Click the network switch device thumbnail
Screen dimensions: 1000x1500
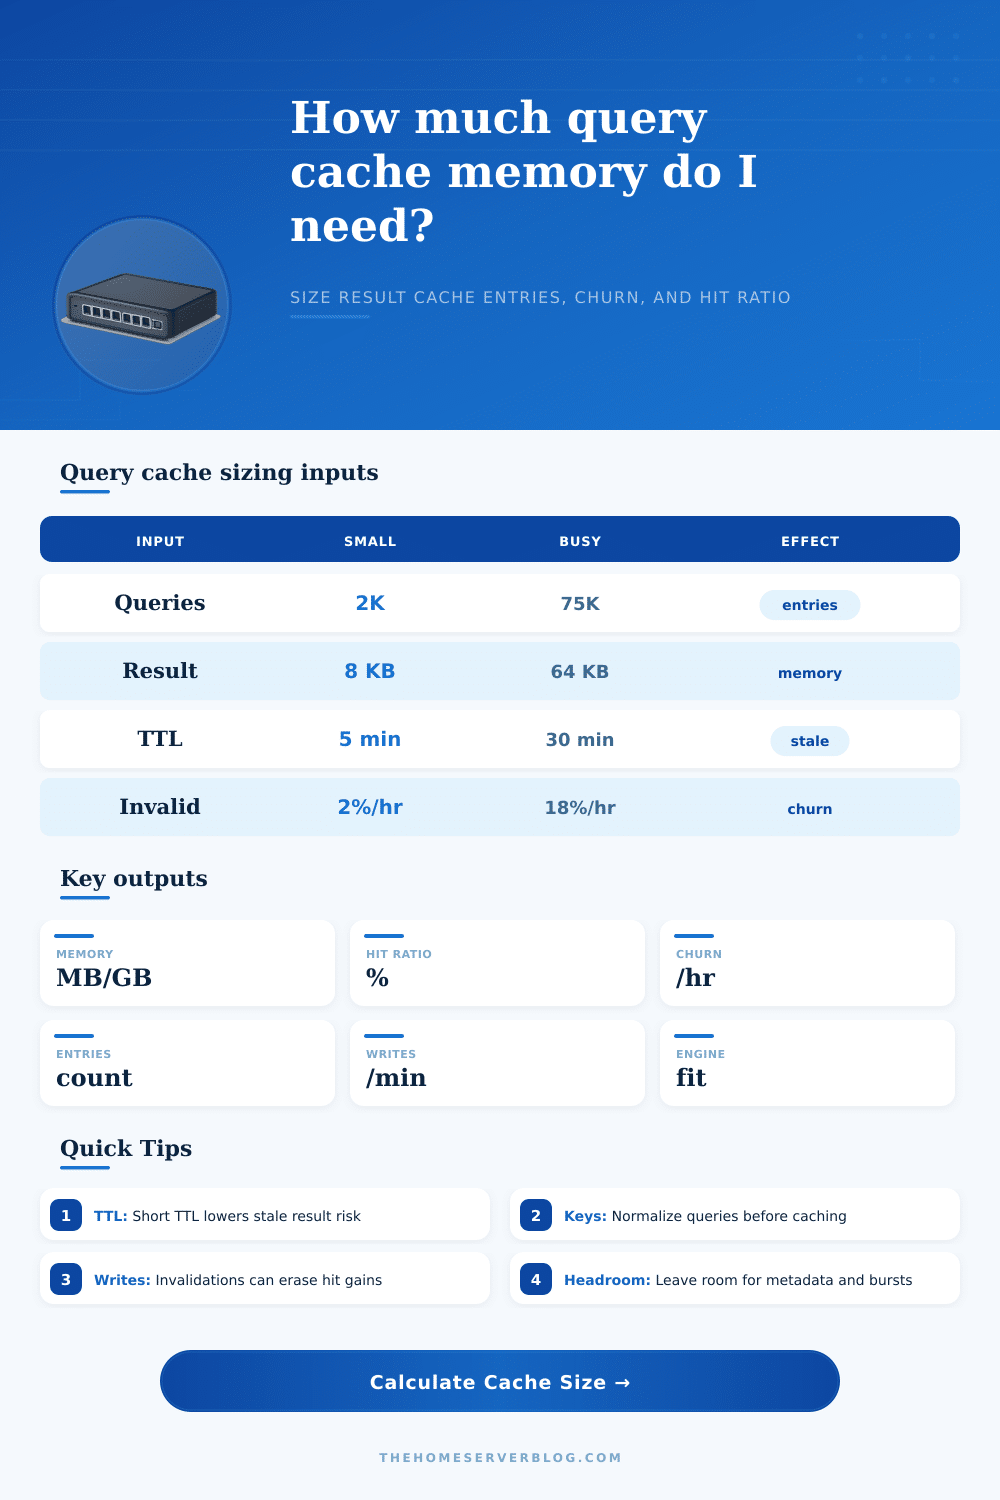tap(142, 305)
